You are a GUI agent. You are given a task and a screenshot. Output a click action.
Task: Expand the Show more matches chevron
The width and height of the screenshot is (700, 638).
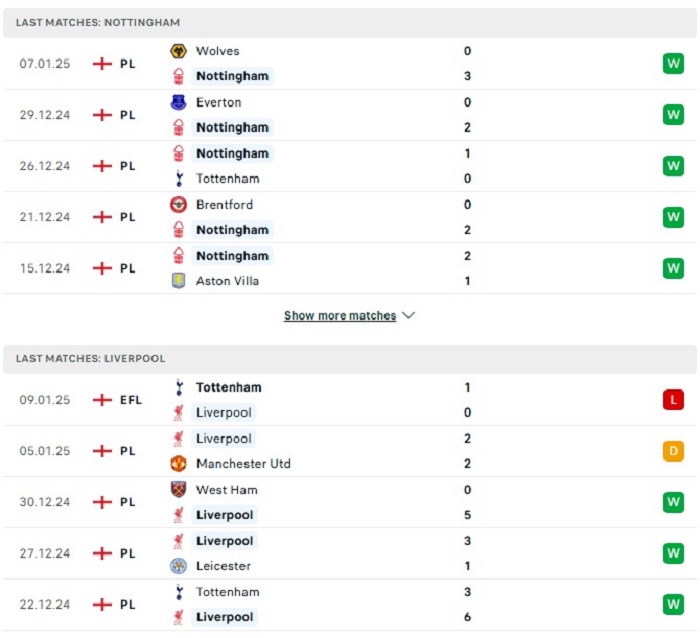coord(408,316)
